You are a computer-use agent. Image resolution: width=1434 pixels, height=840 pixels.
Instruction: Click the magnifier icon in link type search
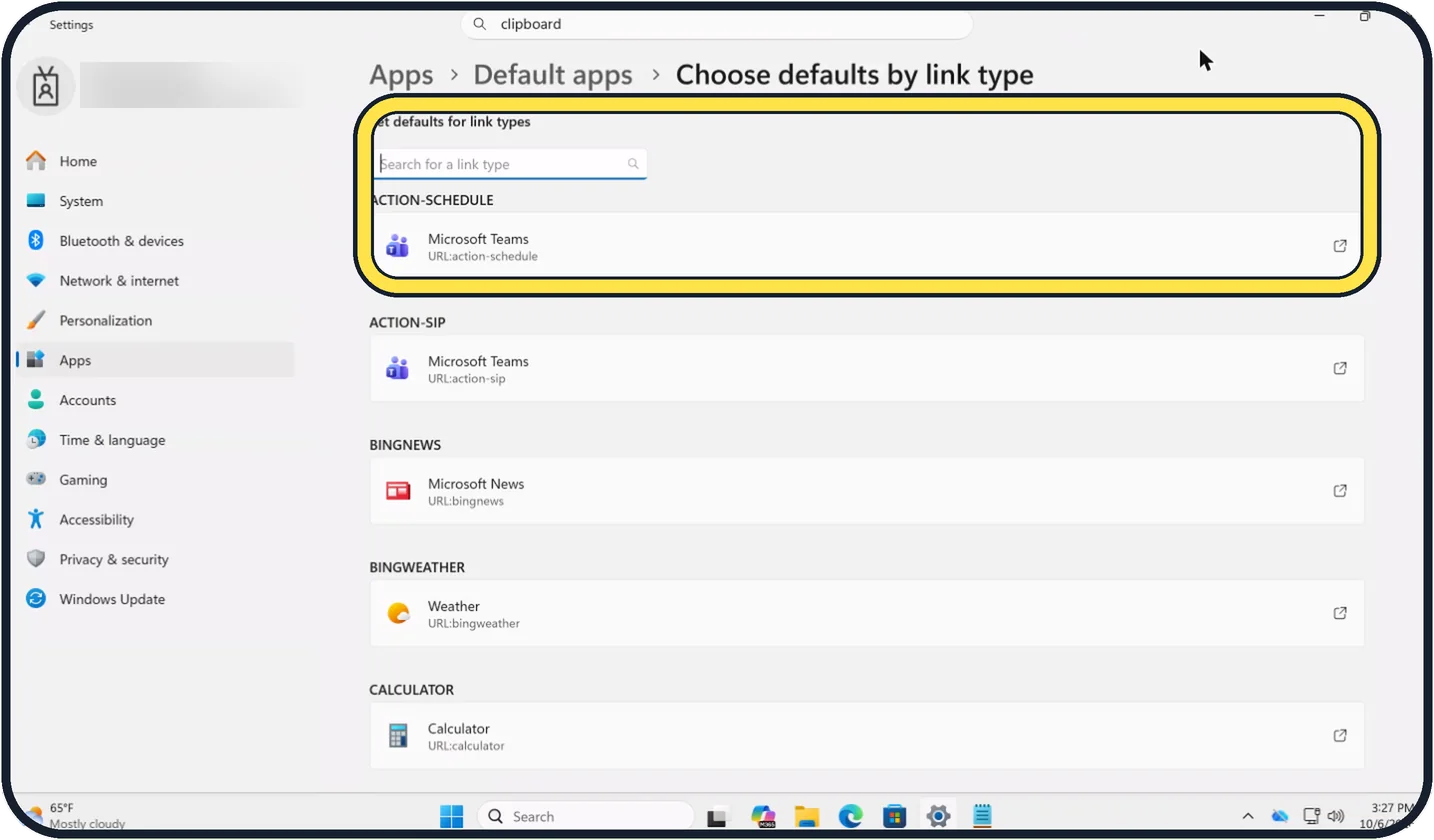(x=633, y=164)
